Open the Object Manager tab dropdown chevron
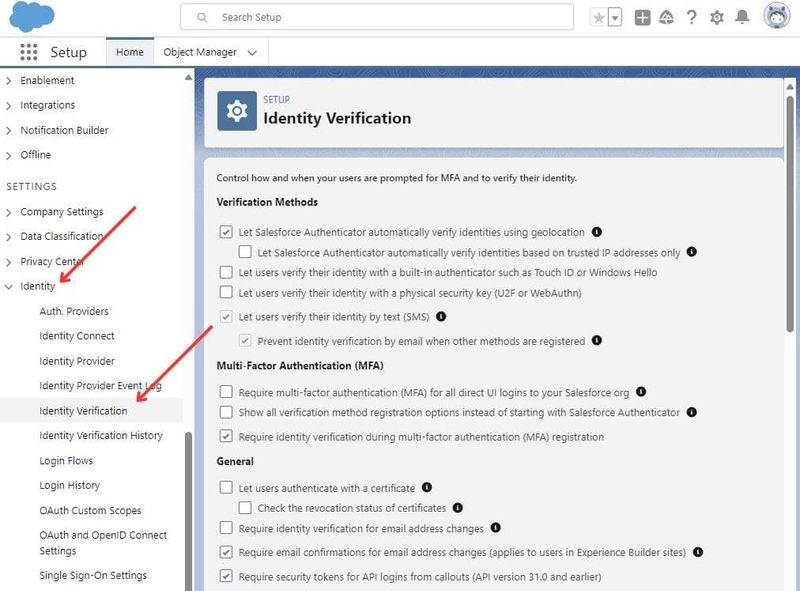 point(252,53)
